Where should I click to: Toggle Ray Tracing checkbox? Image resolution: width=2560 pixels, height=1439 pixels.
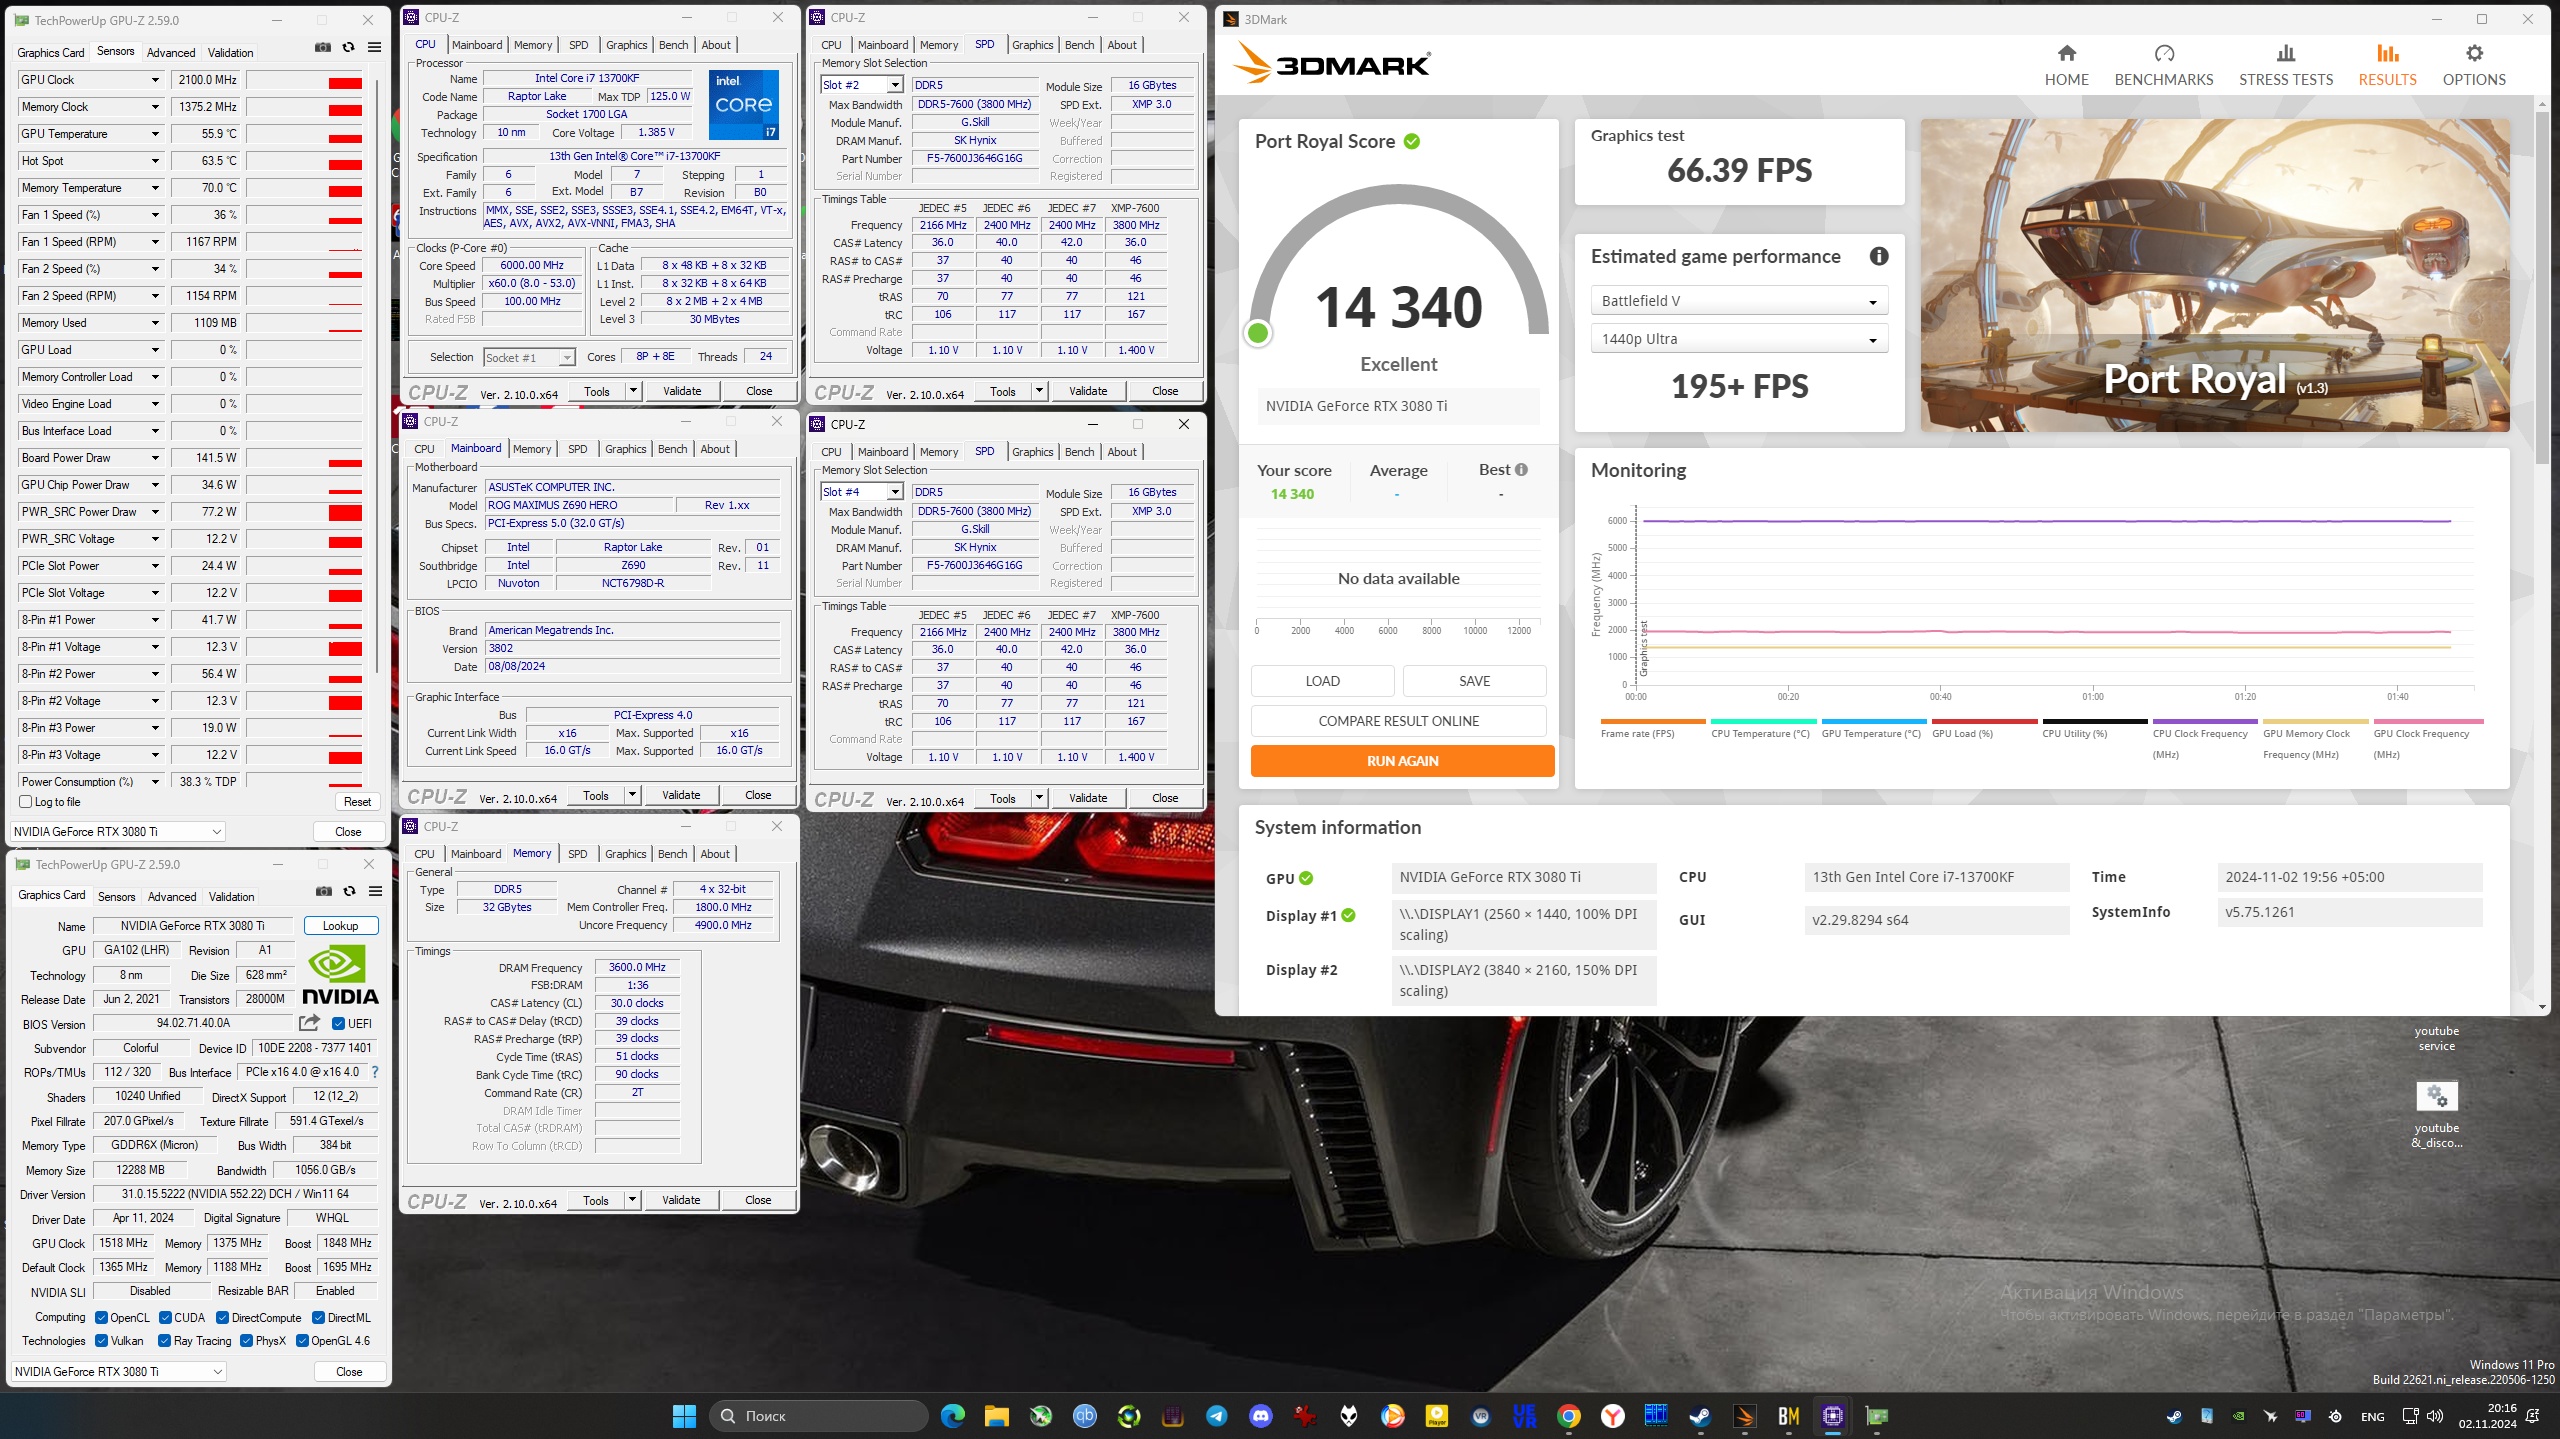(165, 1341)
